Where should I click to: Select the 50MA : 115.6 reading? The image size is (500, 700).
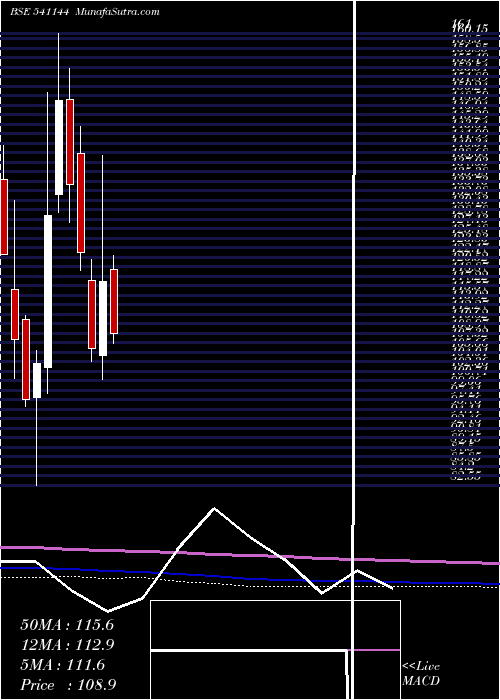[67, 625]
